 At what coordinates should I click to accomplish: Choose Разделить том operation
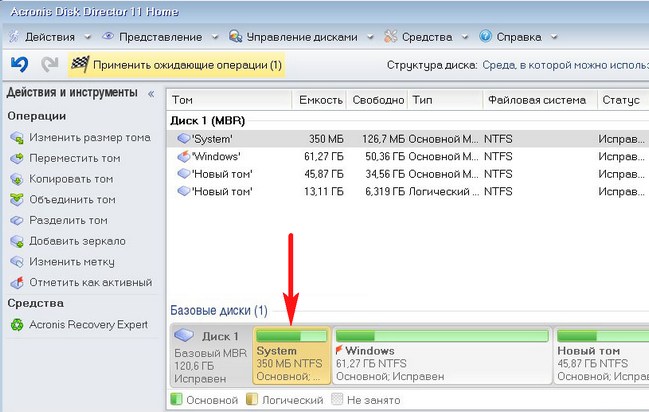68,220
